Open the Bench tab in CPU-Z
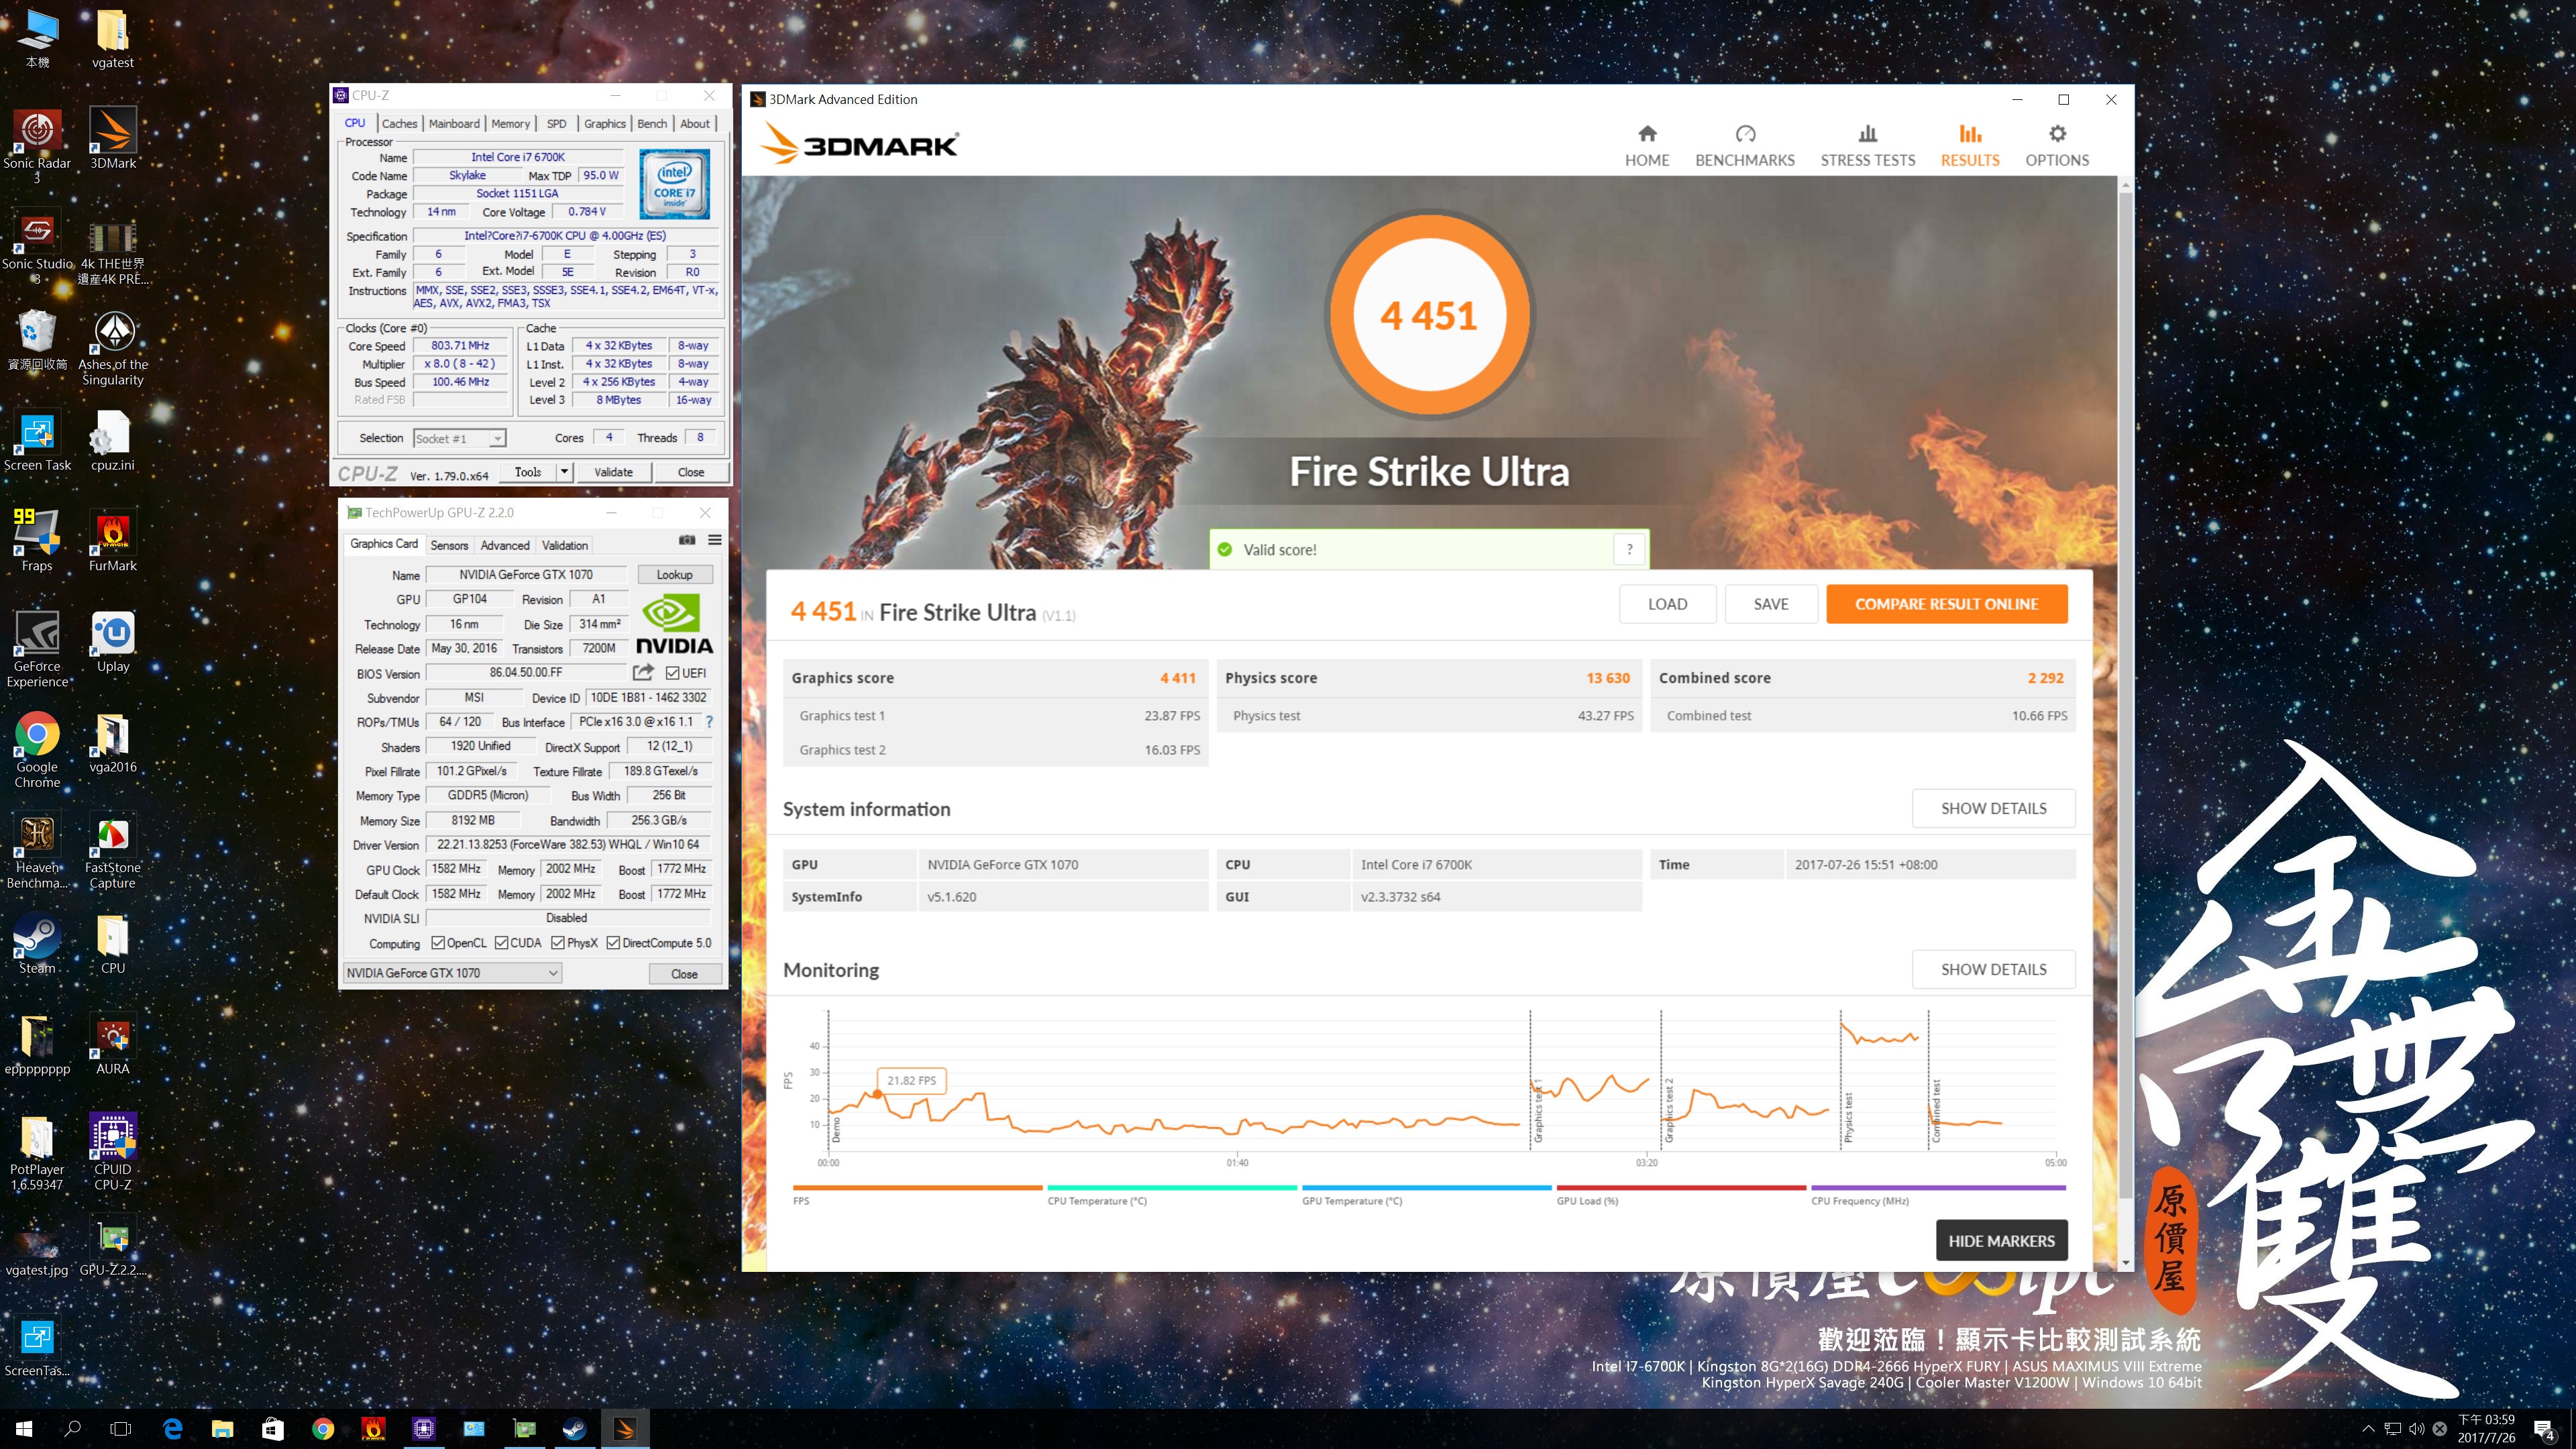 tap(652, 124)
